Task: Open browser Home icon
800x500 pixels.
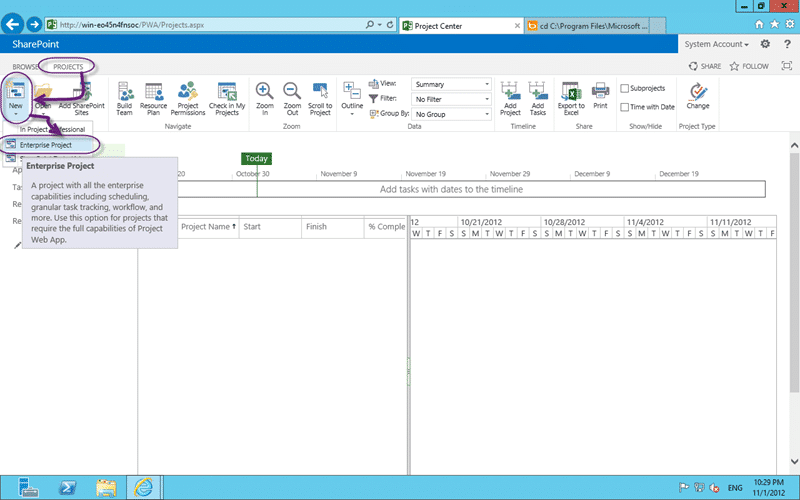Action: point(759,24)
